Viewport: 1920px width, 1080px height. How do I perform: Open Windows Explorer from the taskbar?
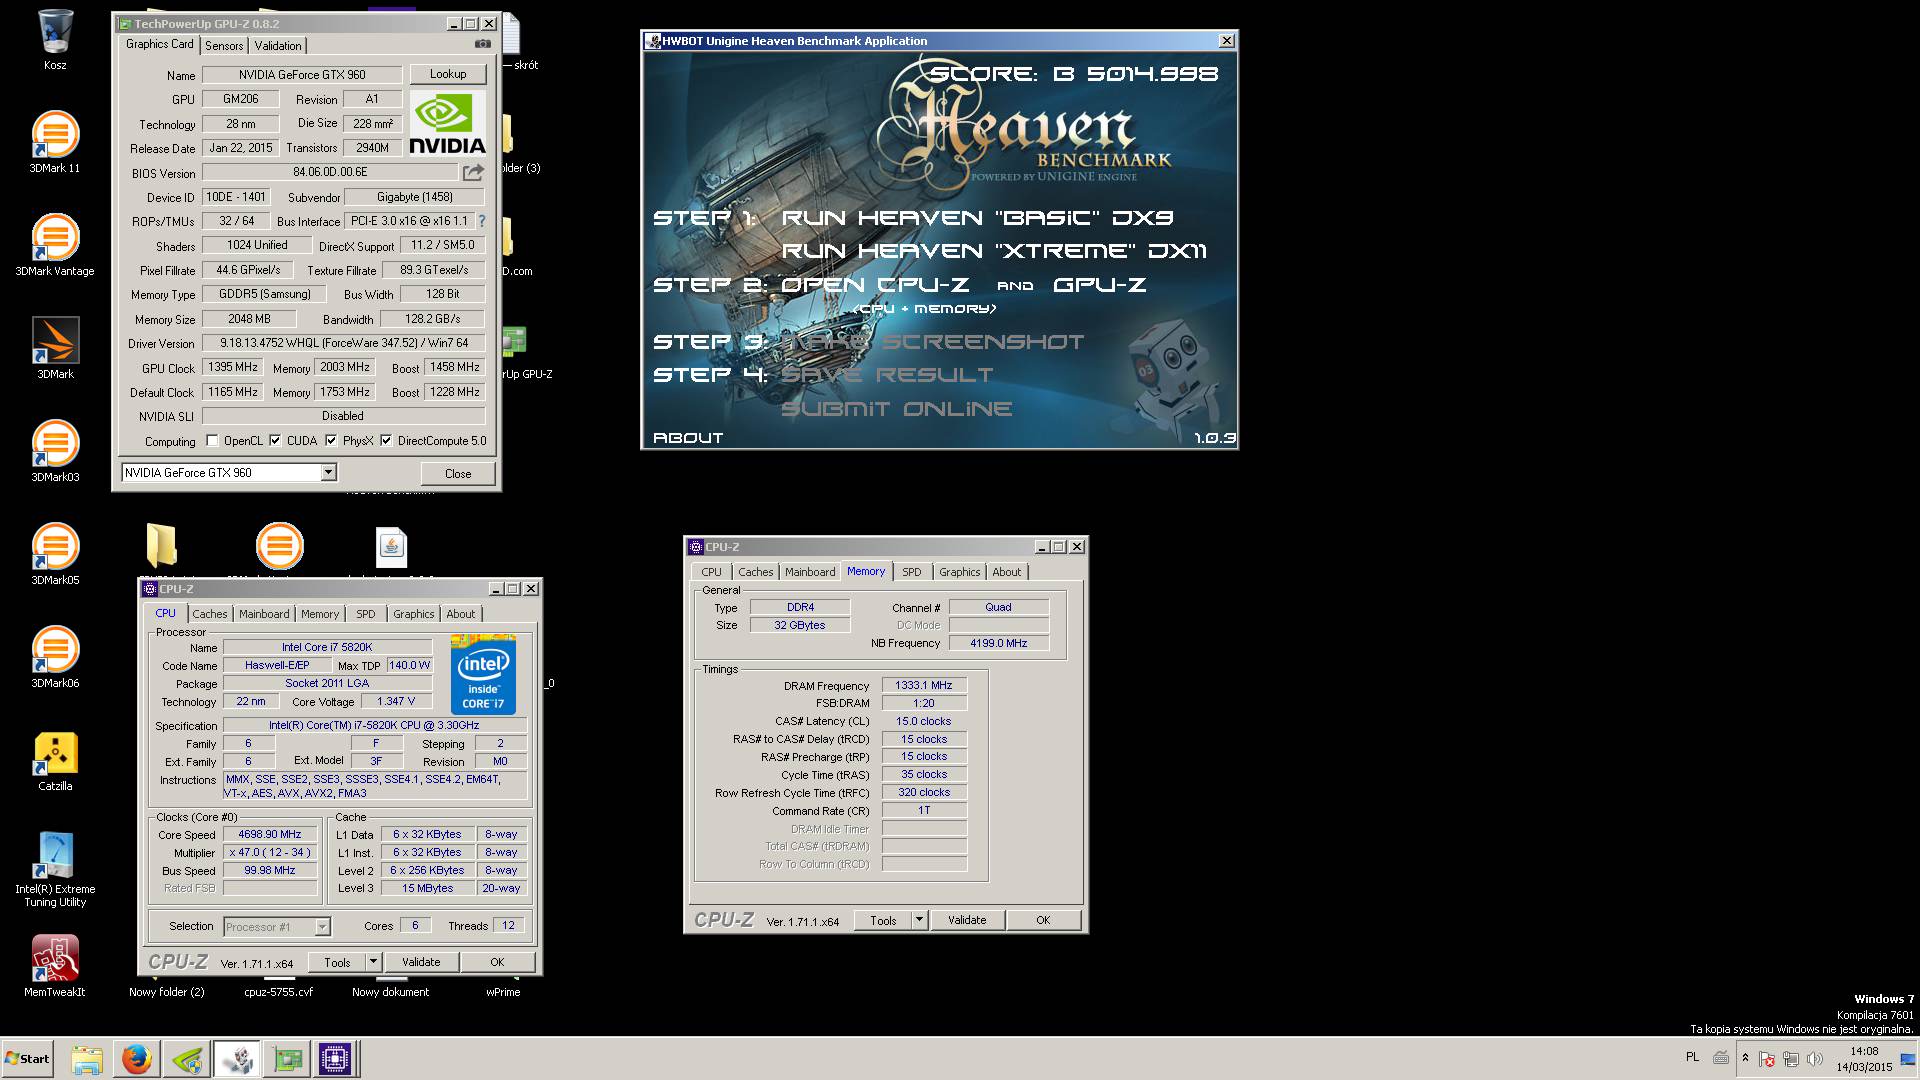pos(87,1059)
